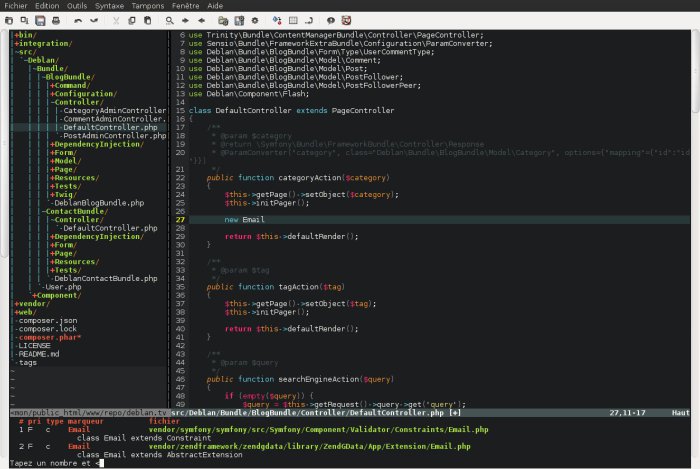Open the Outils menu
The width and height of the screenshot is (700, 469).
click(x=77, y=6)
